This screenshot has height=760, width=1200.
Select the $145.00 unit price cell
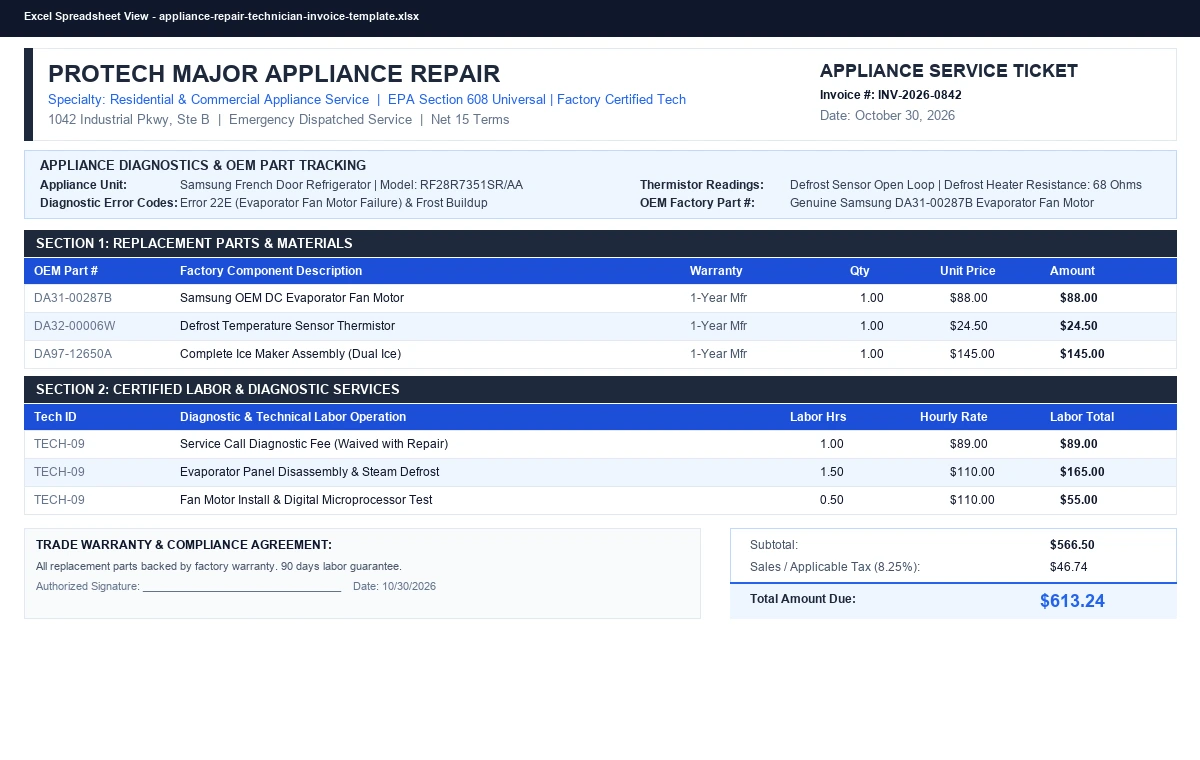[x=972, y=354]
